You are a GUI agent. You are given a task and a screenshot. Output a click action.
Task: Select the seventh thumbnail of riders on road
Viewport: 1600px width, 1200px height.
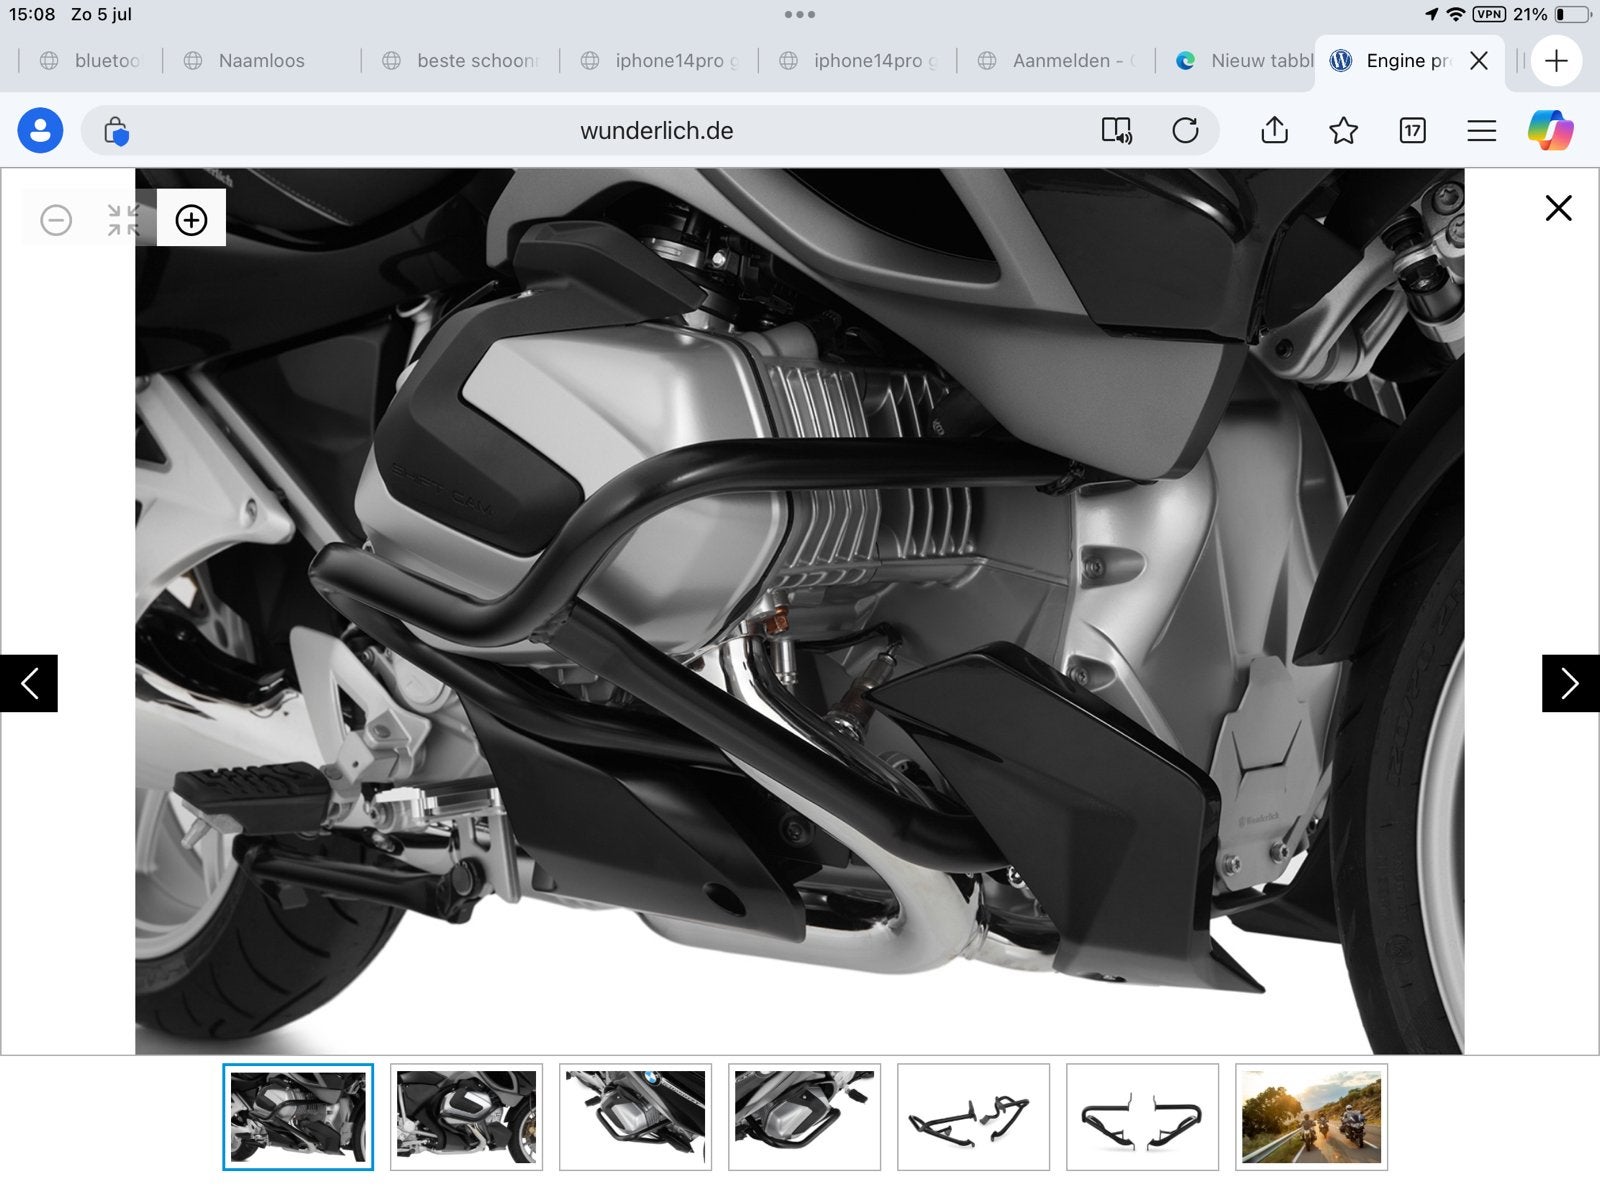pyautogui.click(x=1311, y=1117)
